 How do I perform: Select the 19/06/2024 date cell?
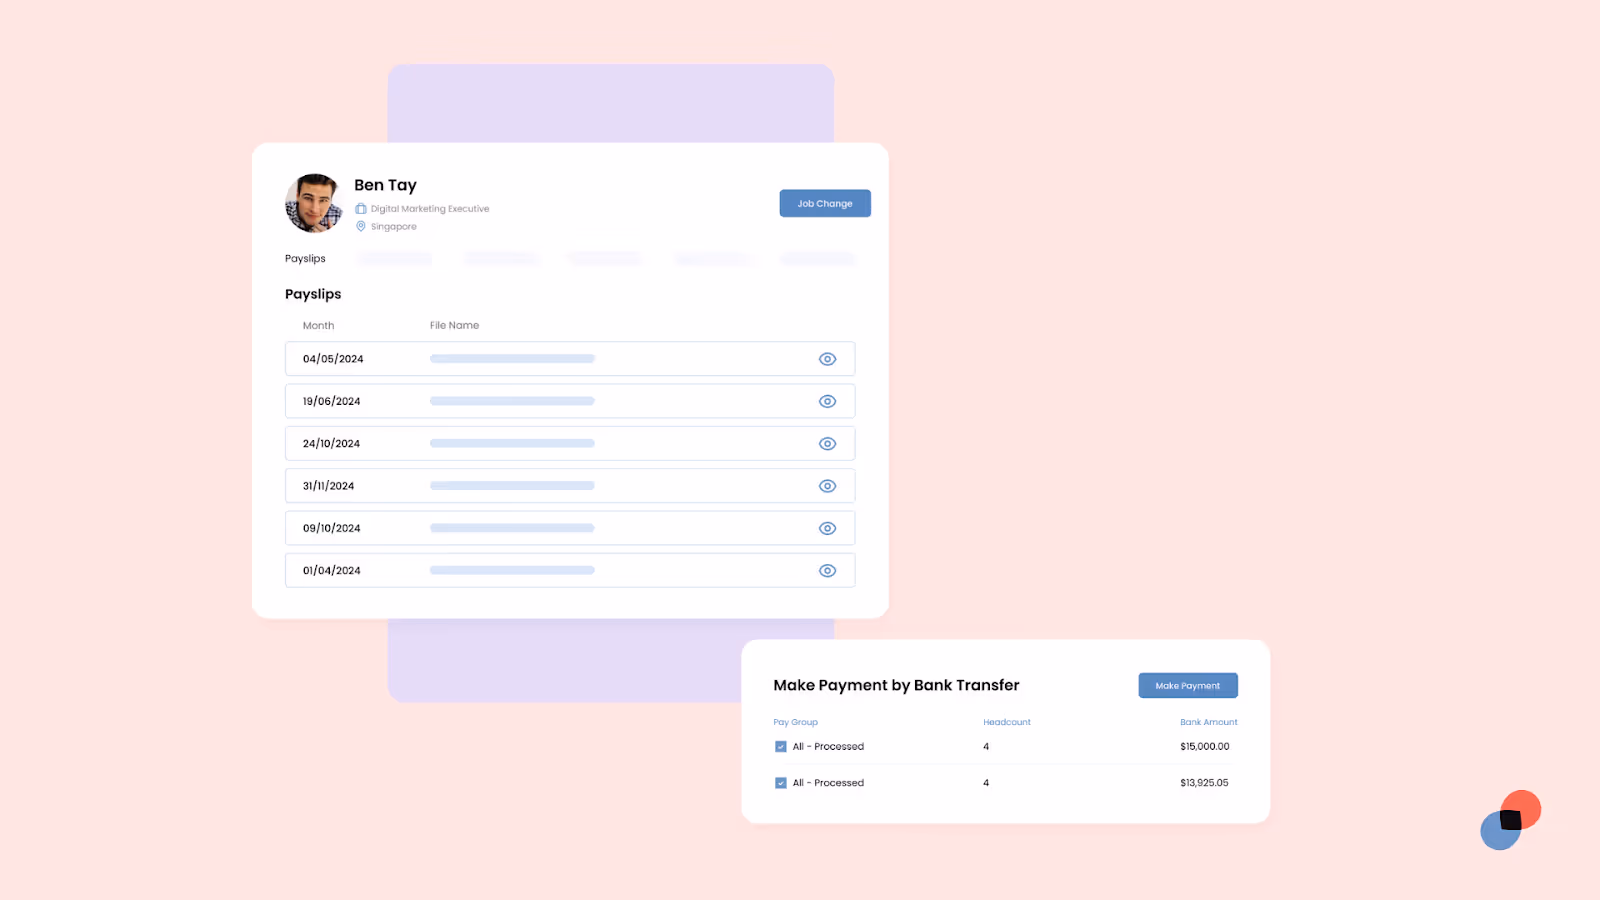(332, 401)
